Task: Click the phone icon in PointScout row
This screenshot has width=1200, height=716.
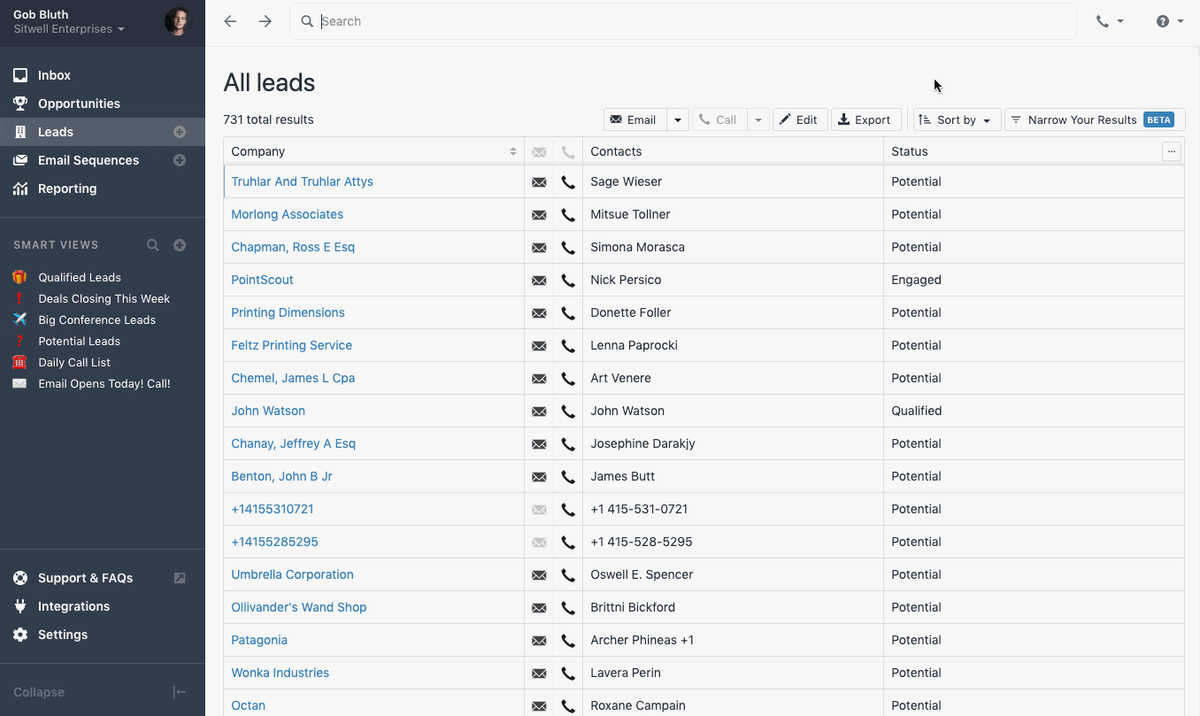Action: click(x=568, y=280)
